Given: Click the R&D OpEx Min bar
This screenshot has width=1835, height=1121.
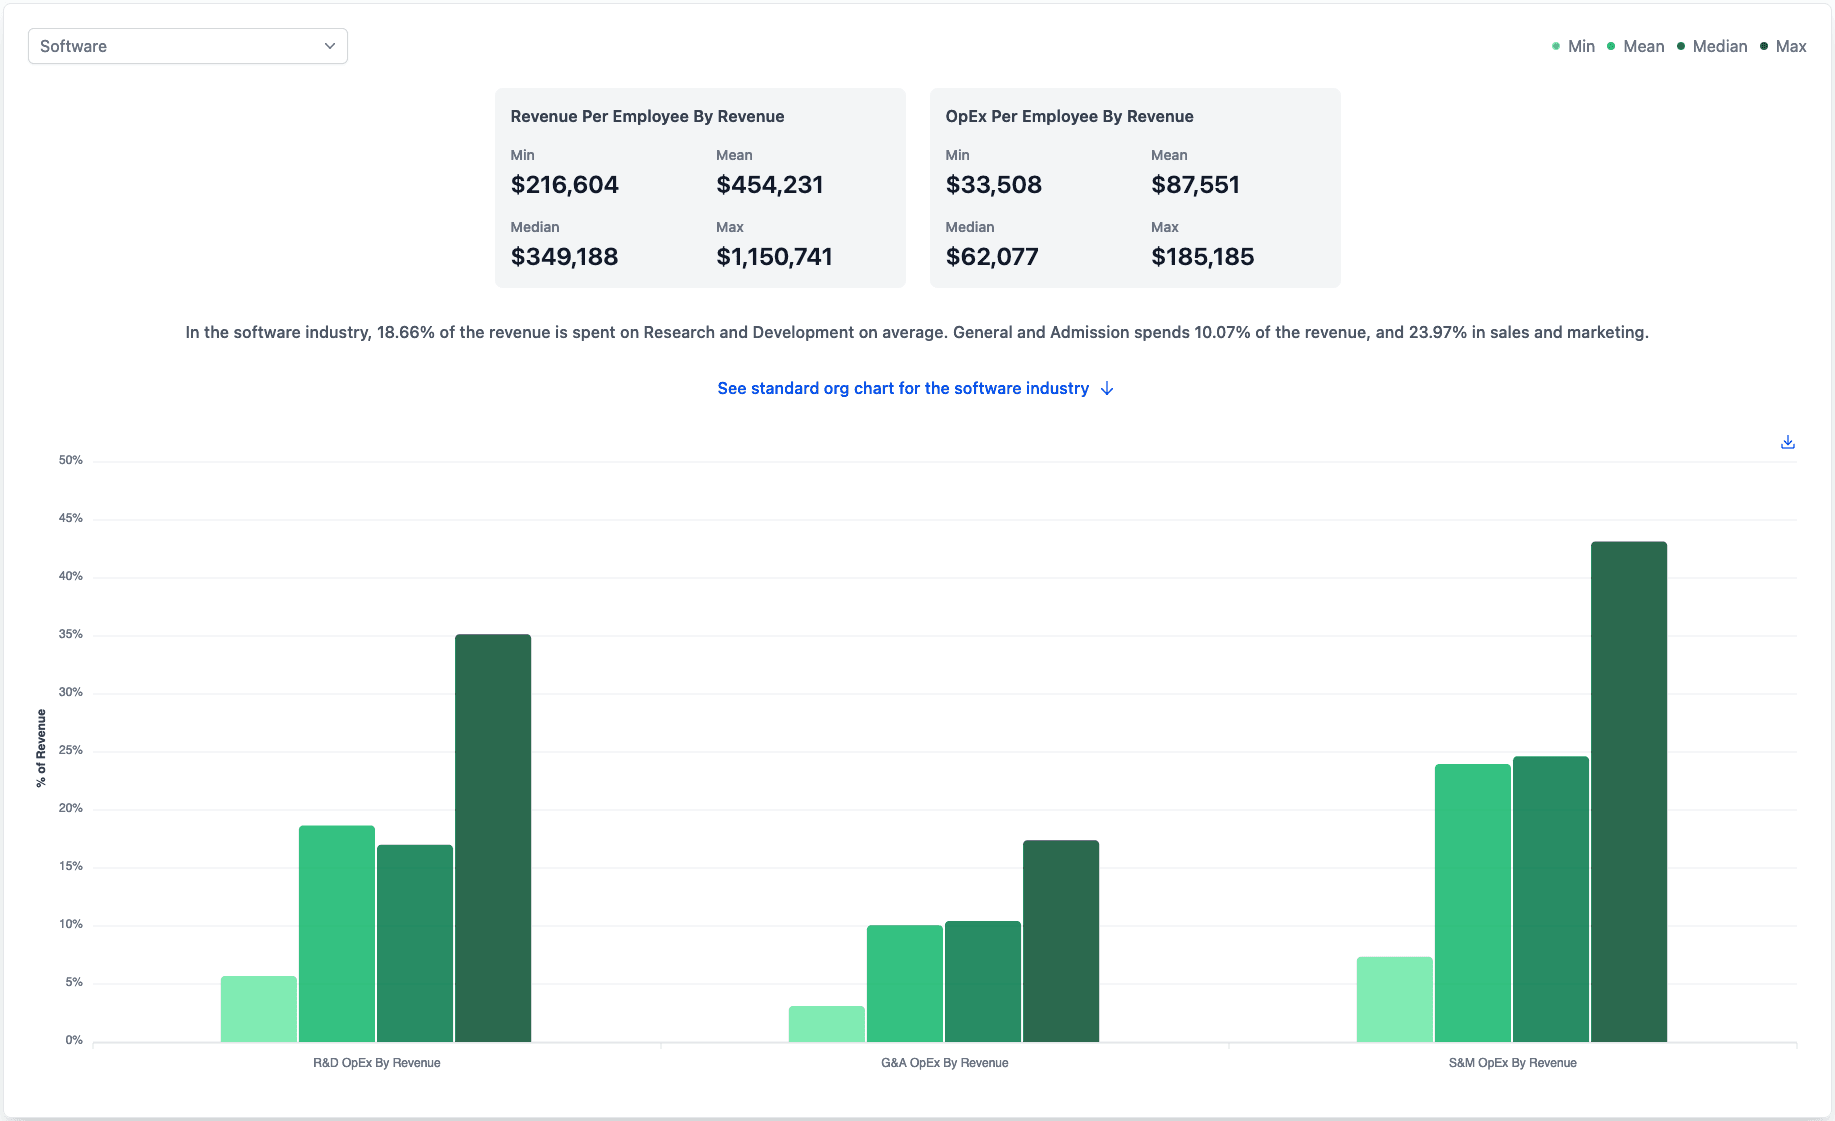Looking at the screenshot, I should (259, 1009).
